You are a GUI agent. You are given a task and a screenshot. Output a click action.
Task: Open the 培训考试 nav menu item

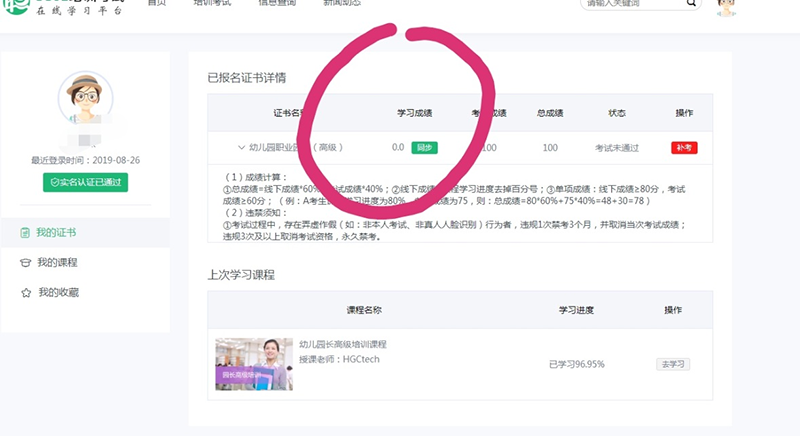[212, 4]
